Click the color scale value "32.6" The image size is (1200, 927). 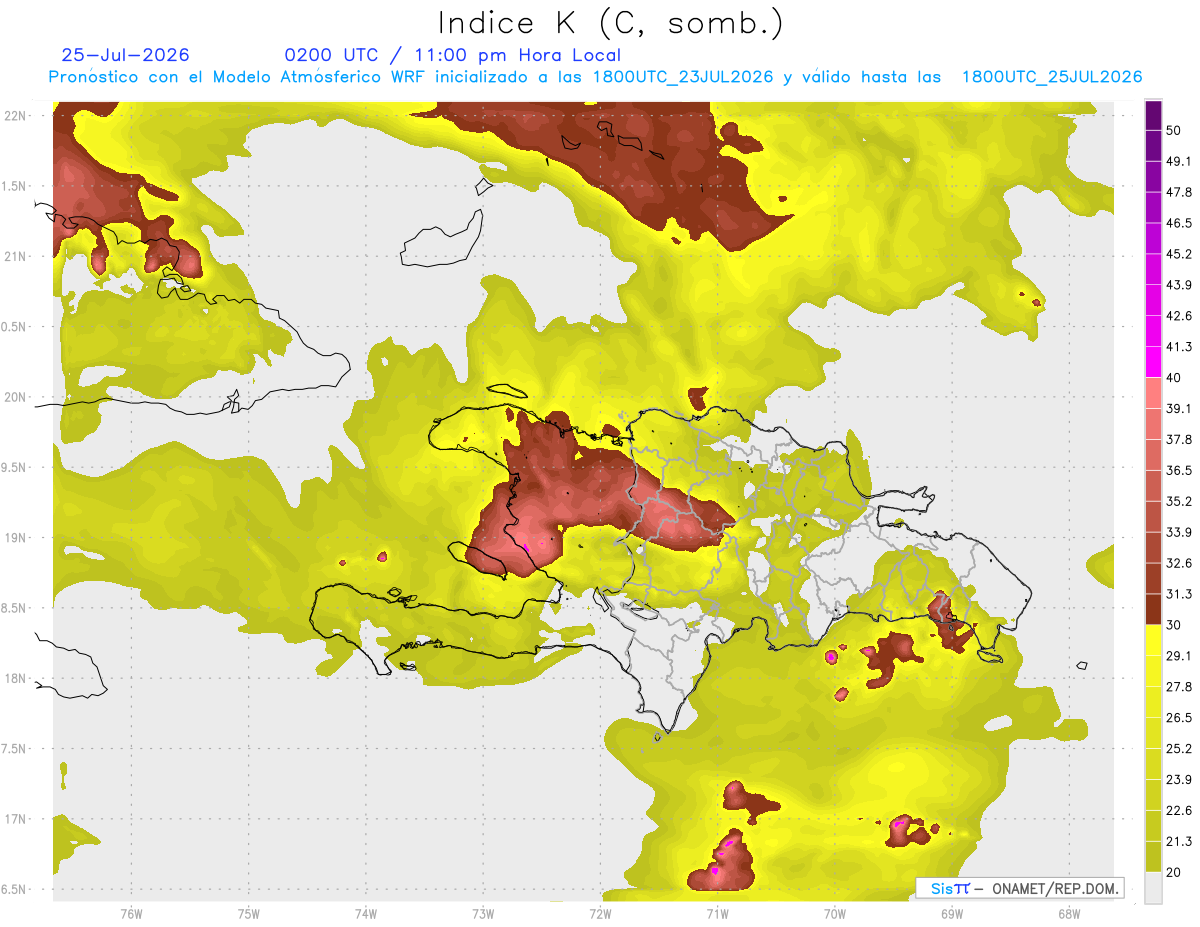(1179, 563)
